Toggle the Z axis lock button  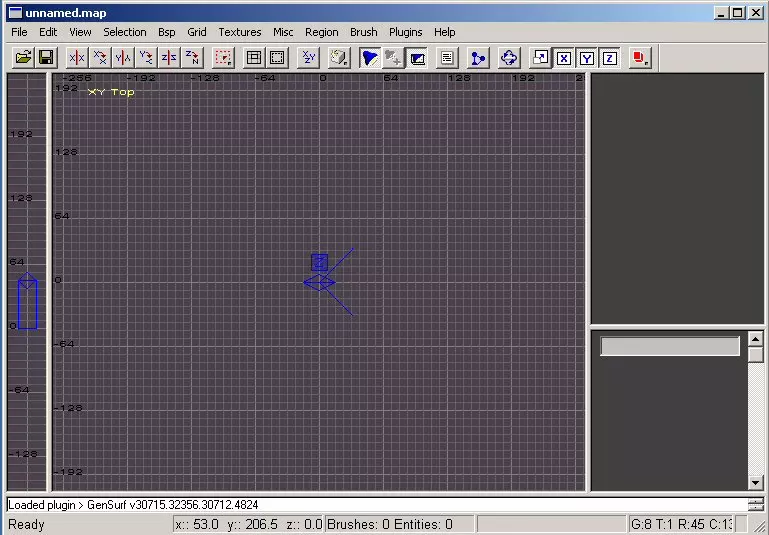point(610,58)
